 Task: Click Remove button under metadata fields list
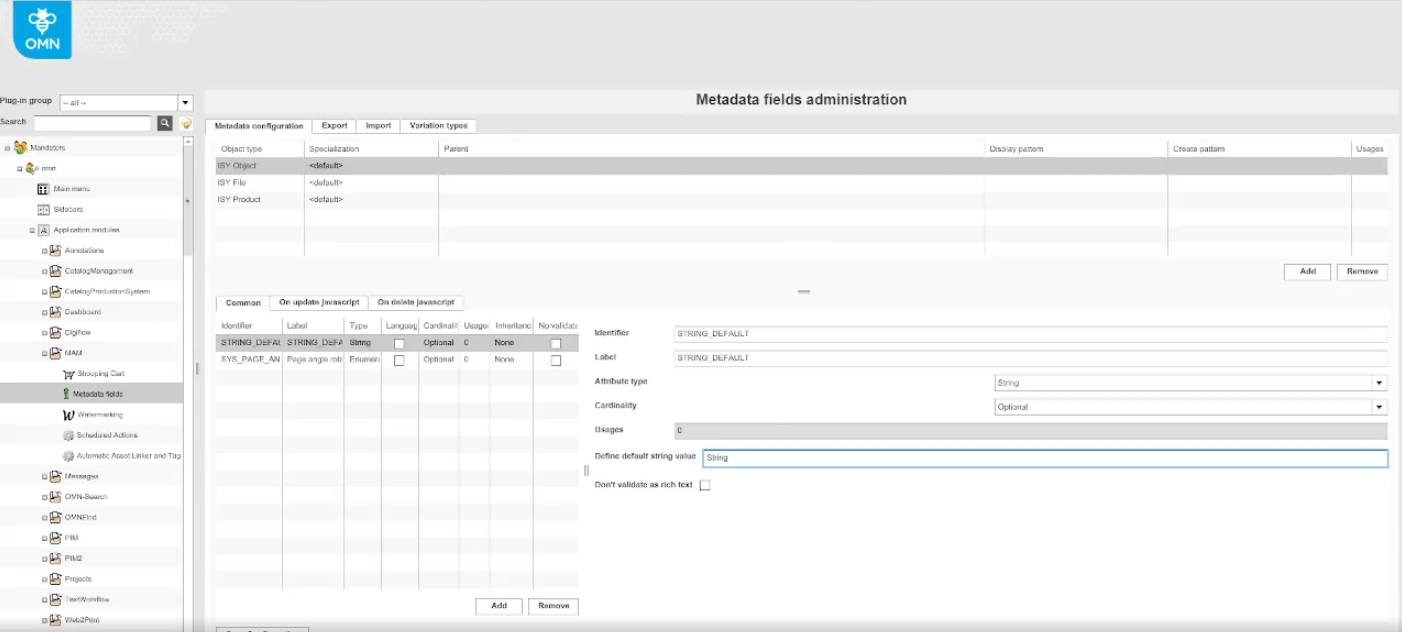(553, 605)
